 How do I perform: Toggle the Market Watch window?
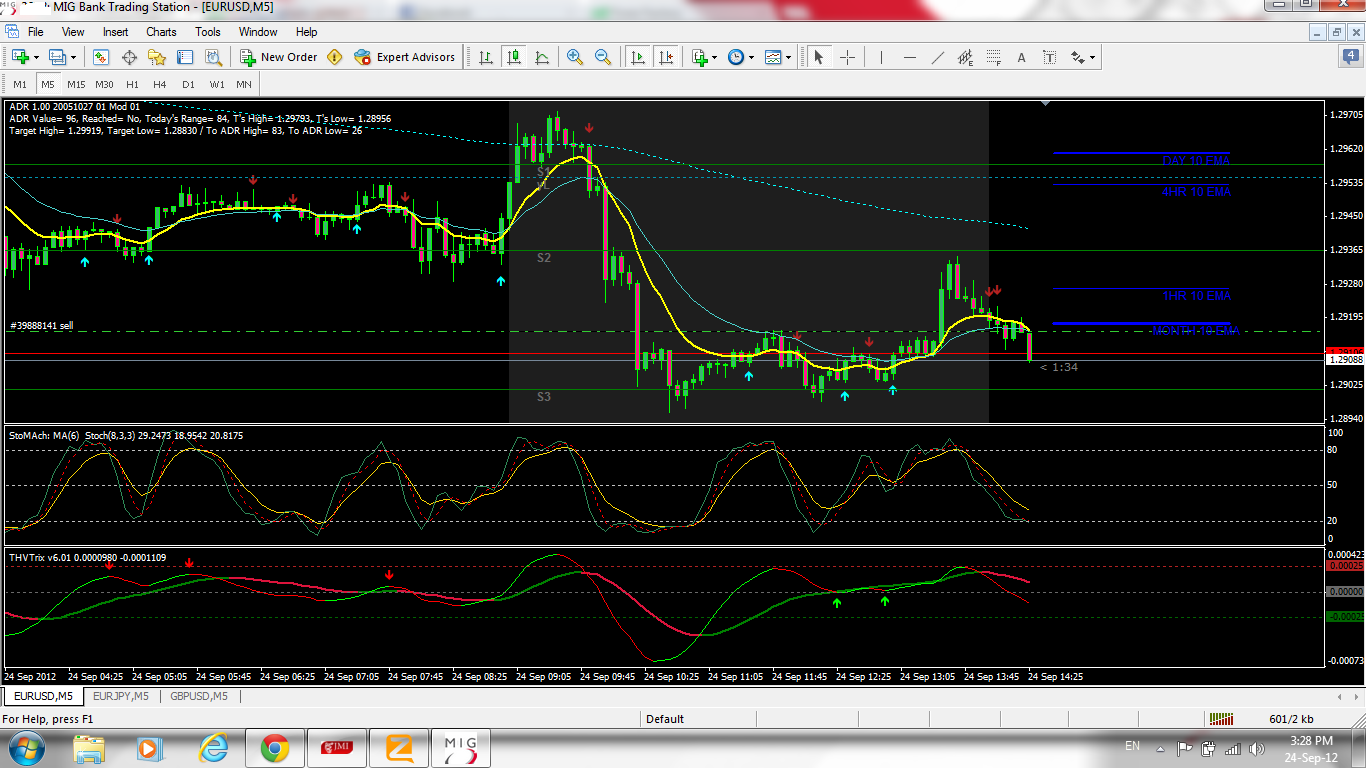click(x=101, y=57)
